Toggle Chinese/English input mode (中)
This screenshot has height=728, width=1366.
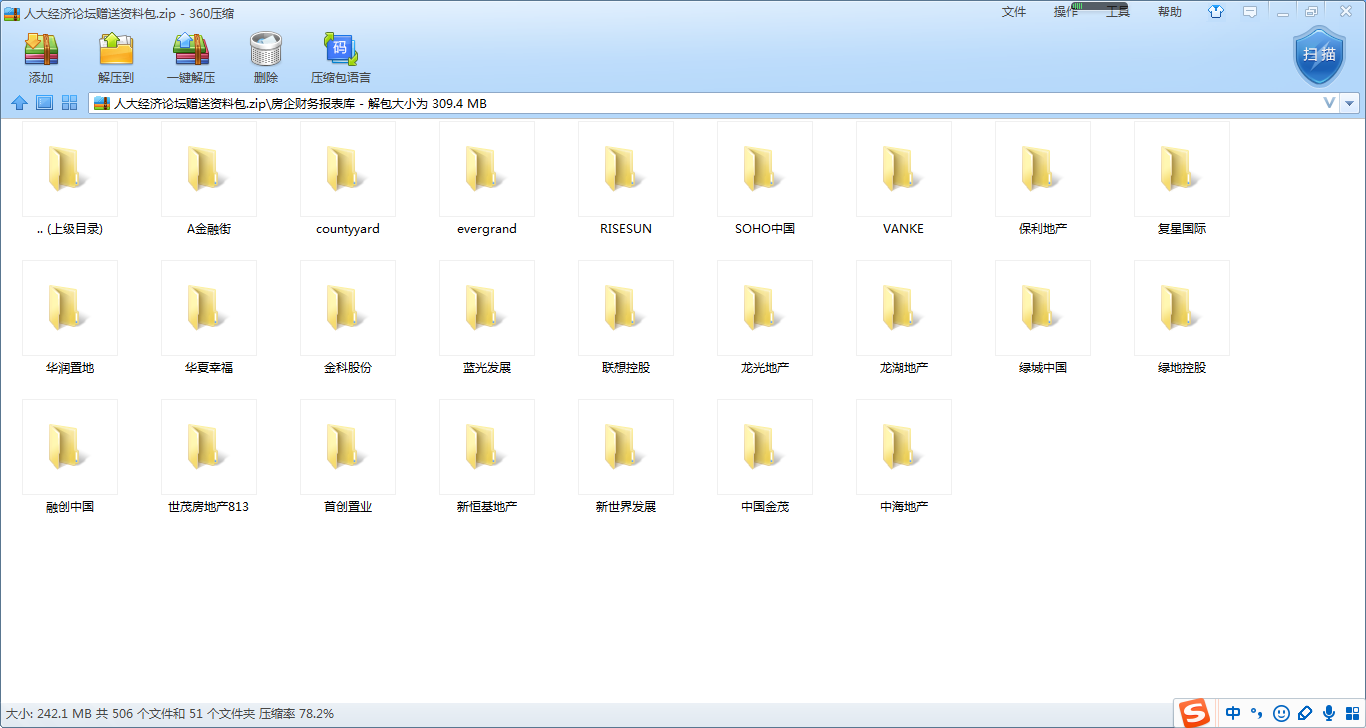point(1233,713)
